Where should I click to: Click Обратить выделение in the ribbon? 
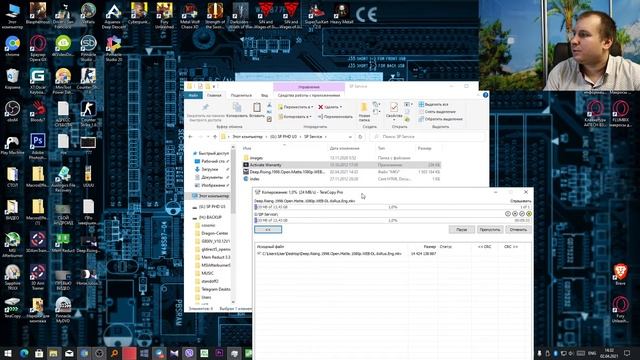(x=440, y=119)
